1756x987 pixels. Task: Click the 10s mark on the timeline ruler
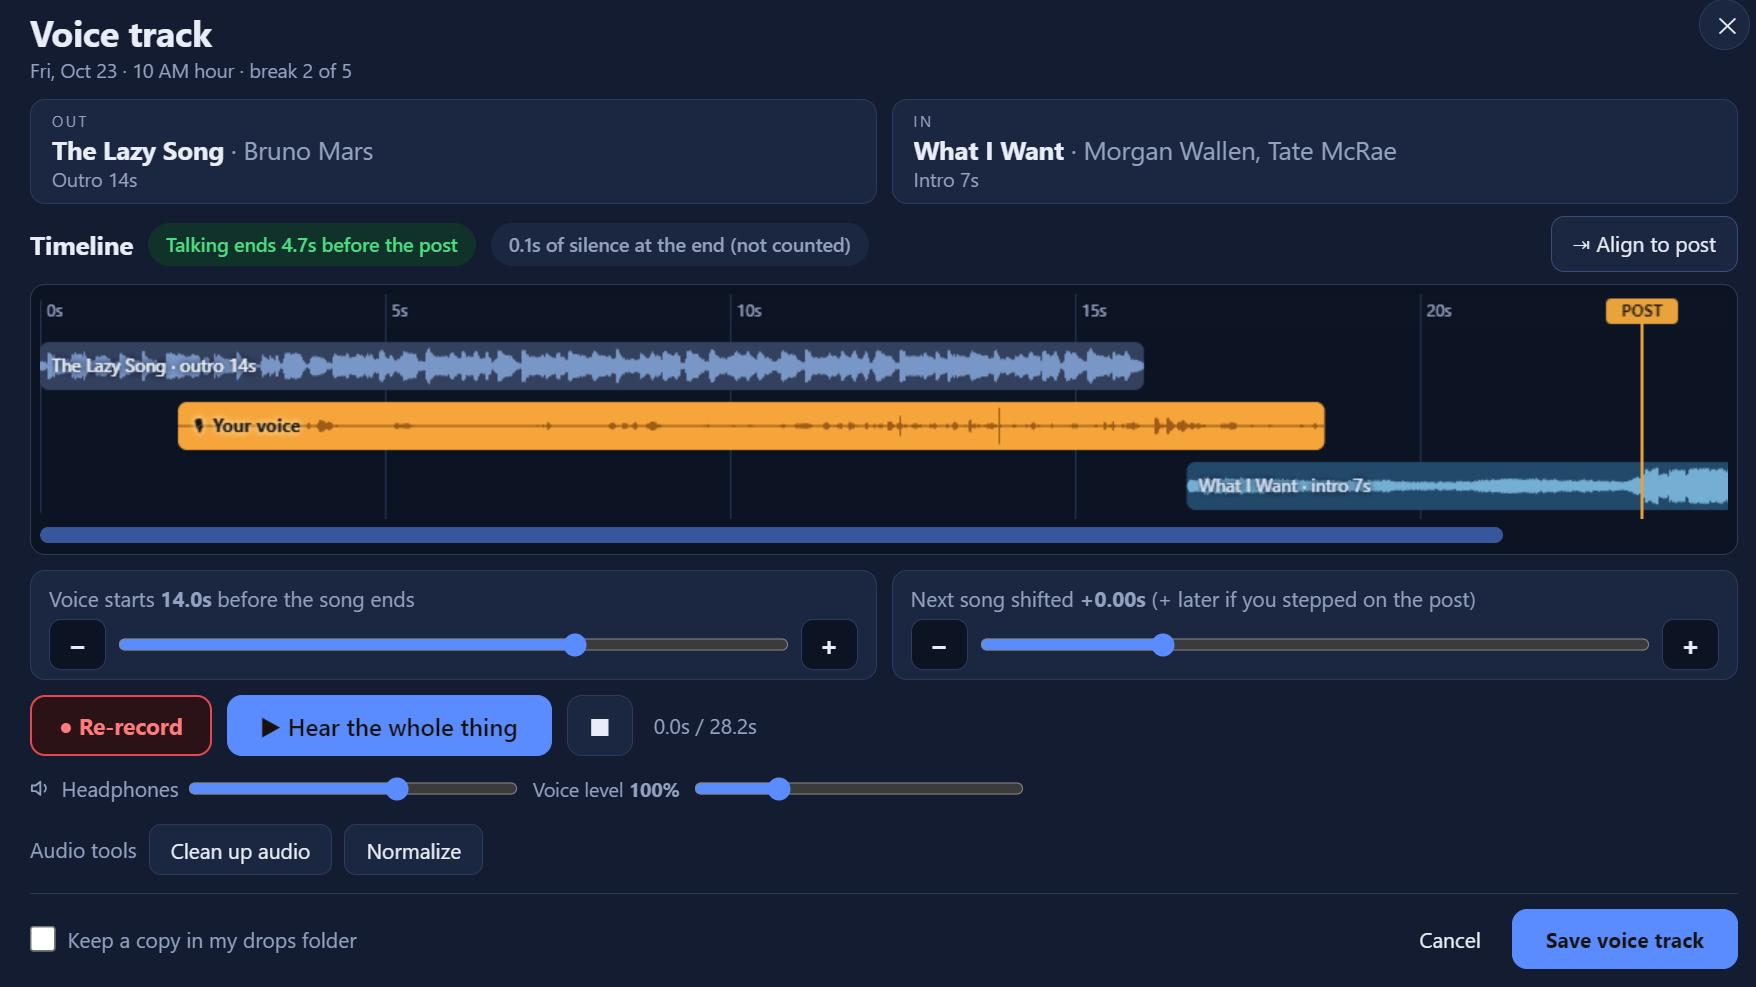pyautogui.click(x=749, y=311)
